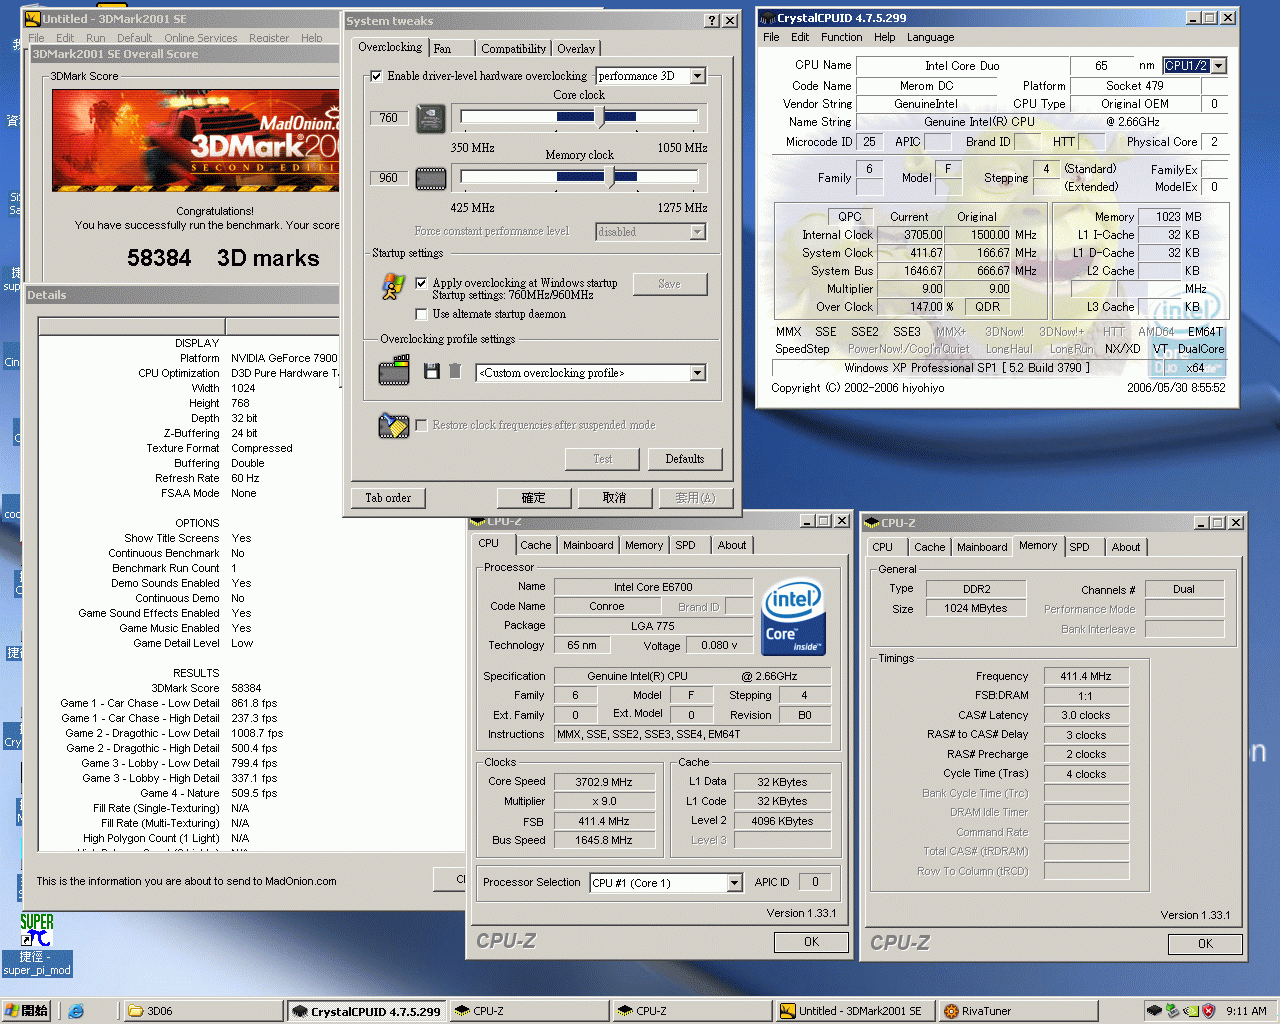Select RivaTuner from the taskbar
This screenshot has width=1280, height=1024.
(x=1016, y=1011)
